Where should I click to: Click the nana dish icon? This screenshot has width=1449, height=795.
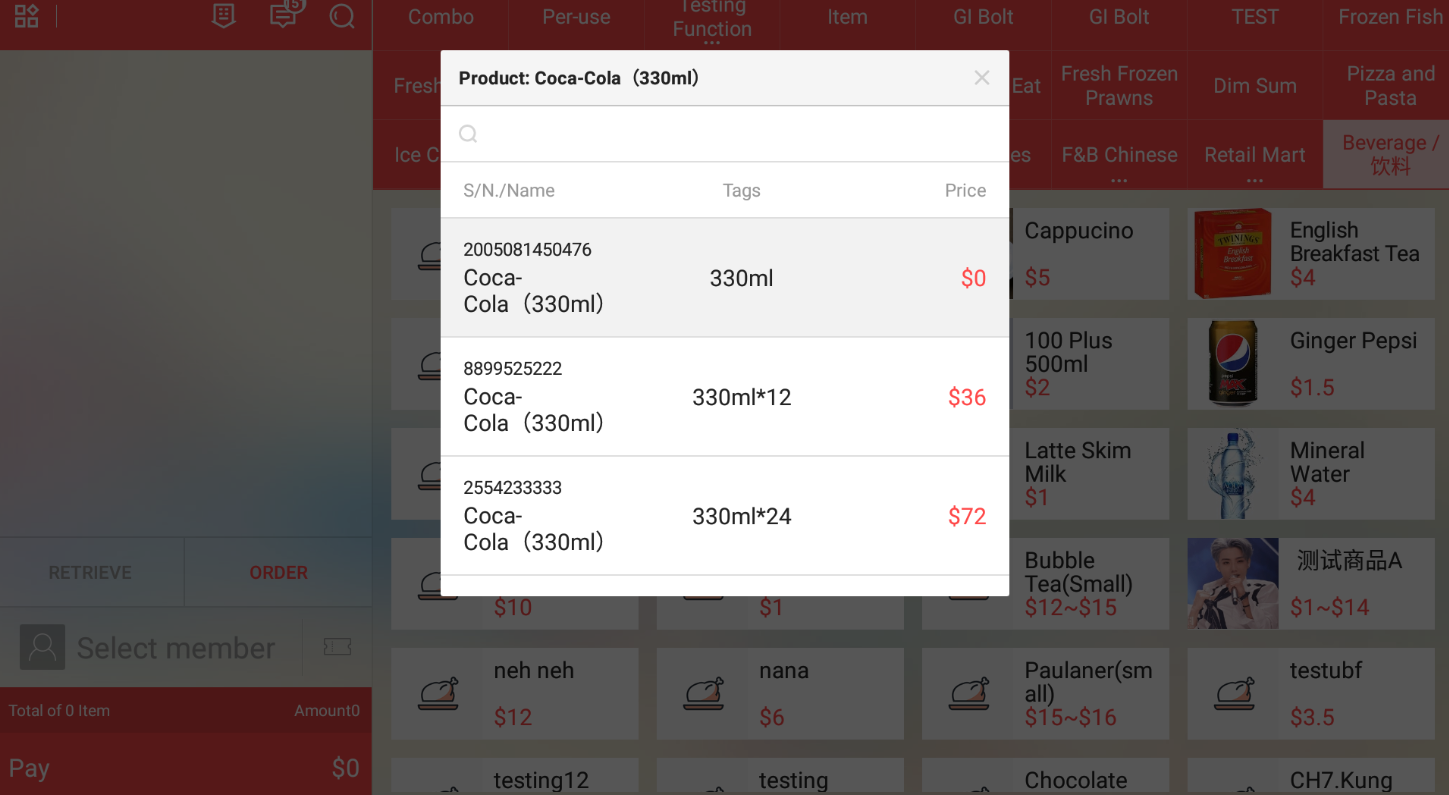(x=704, y=693)
